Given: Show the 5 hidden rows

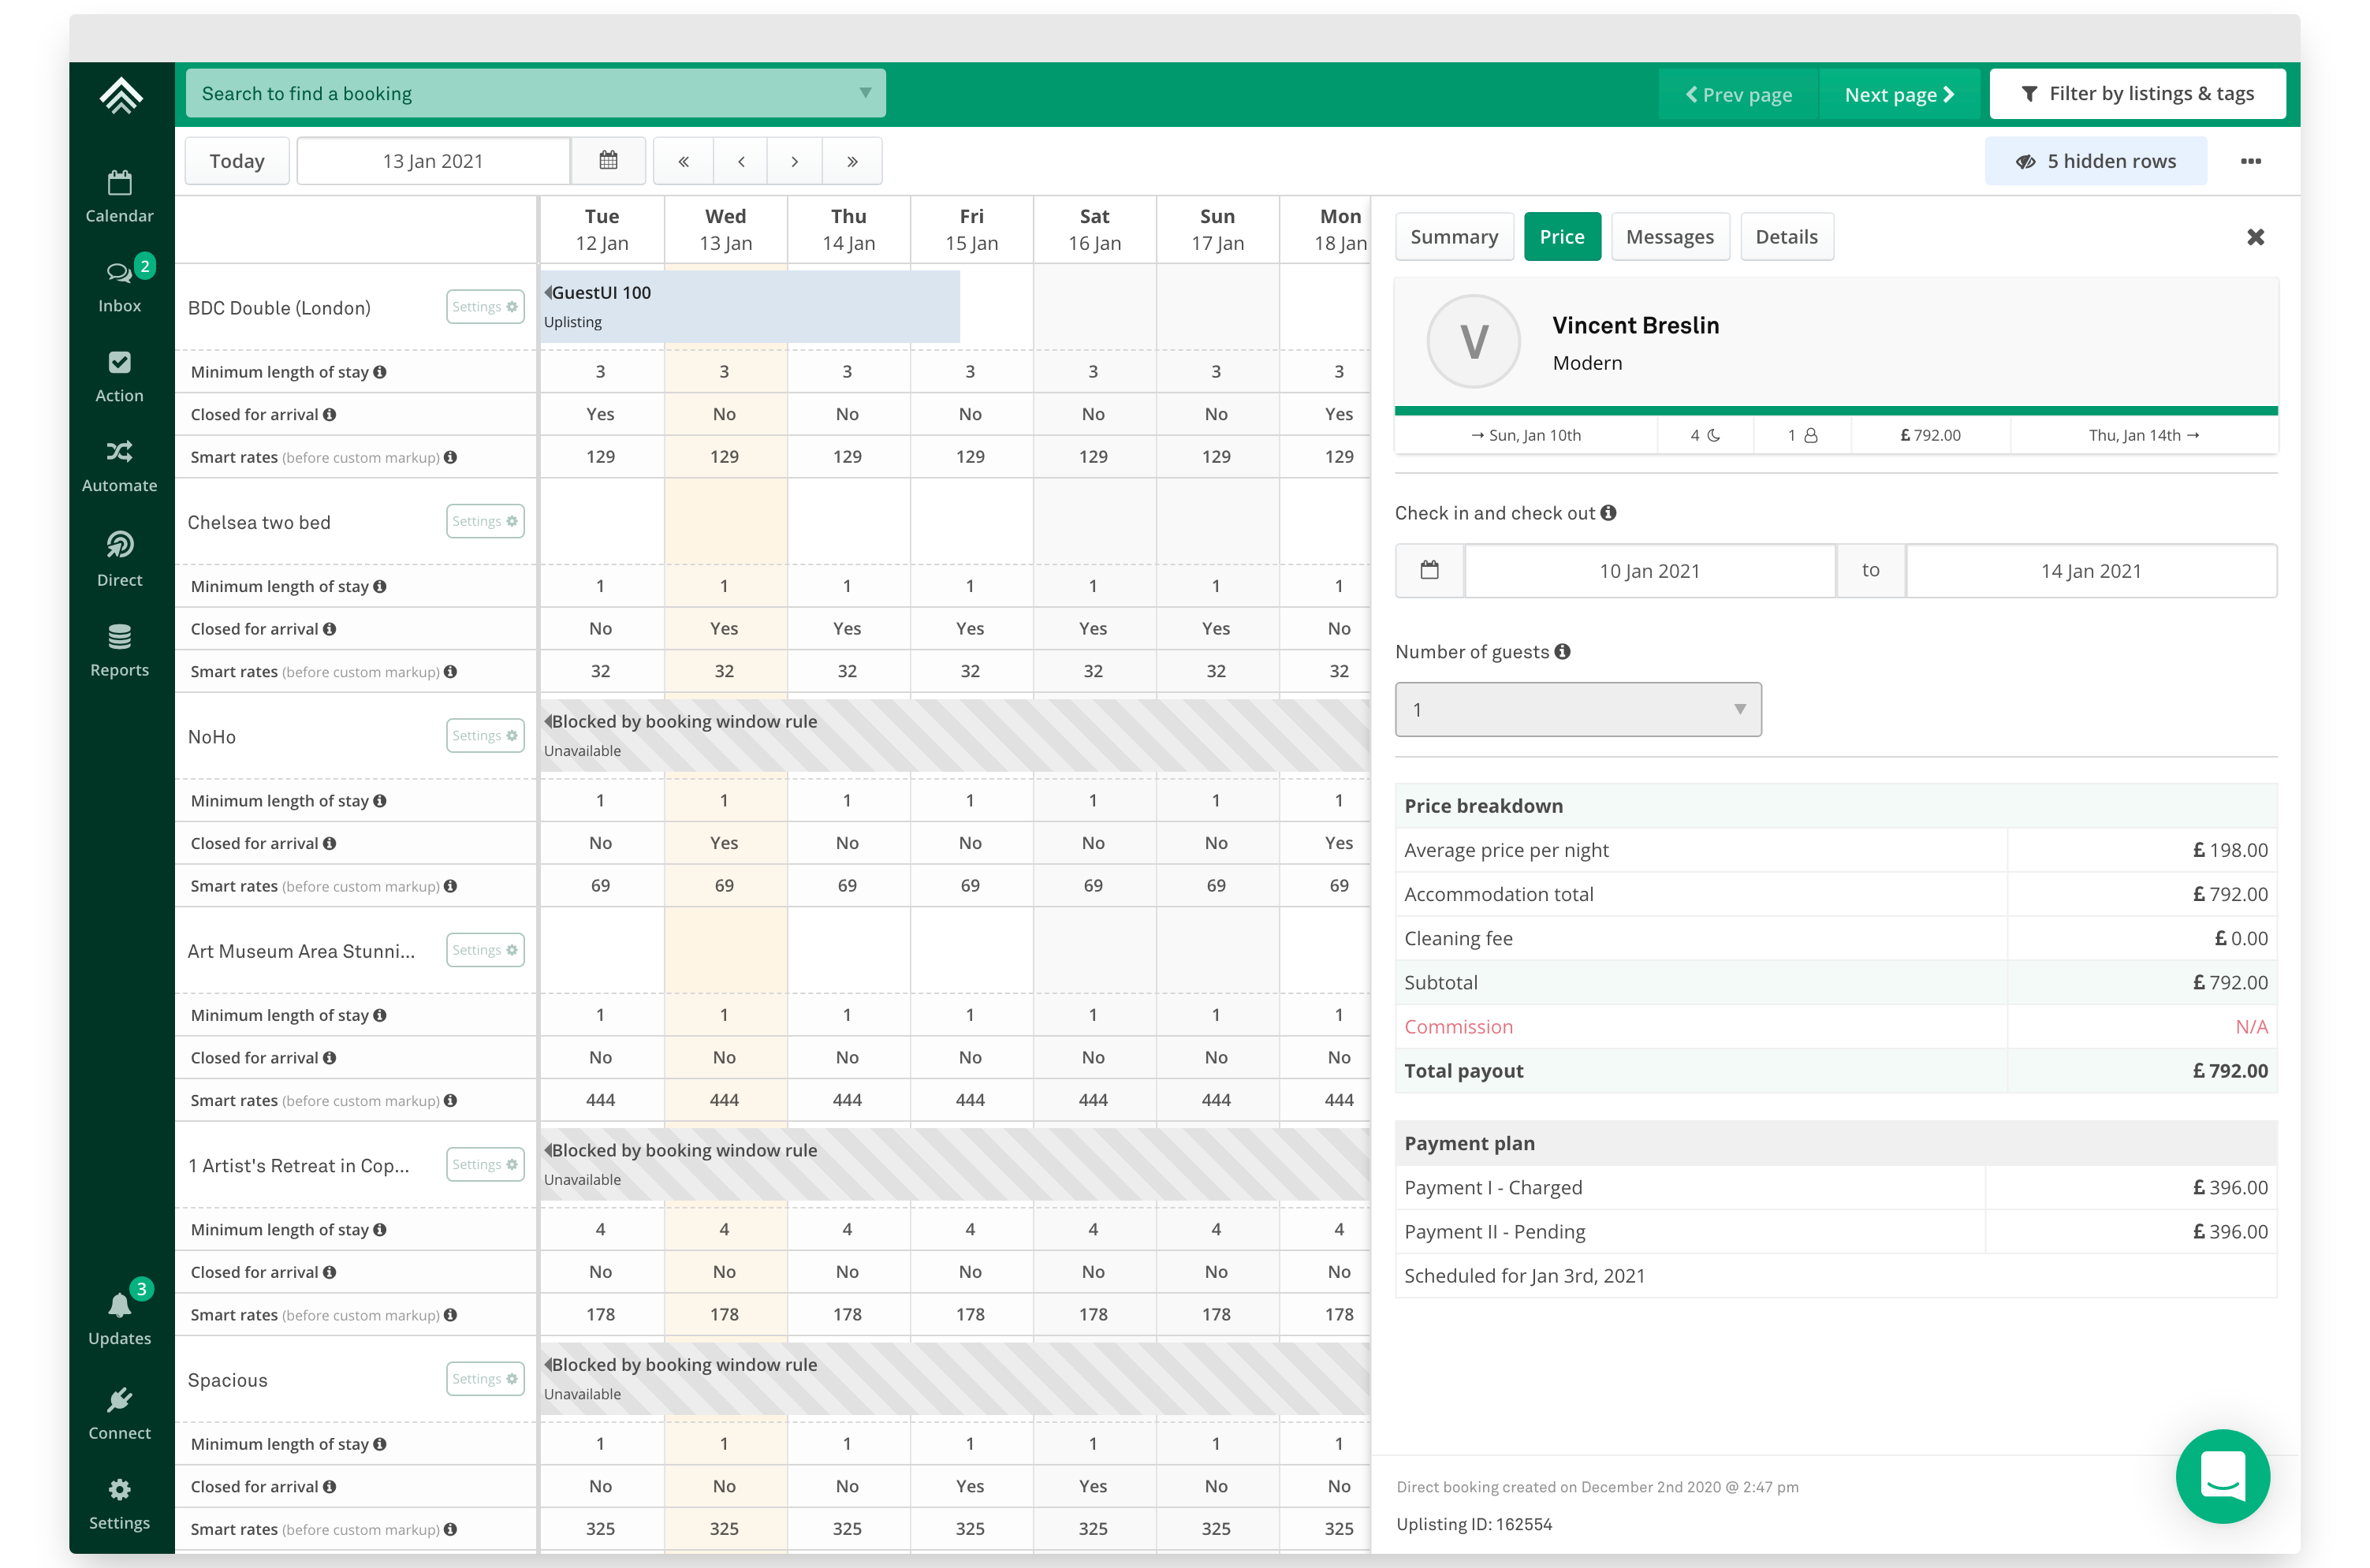Looking at the screenshot, I should click(x=2095, y=161).
